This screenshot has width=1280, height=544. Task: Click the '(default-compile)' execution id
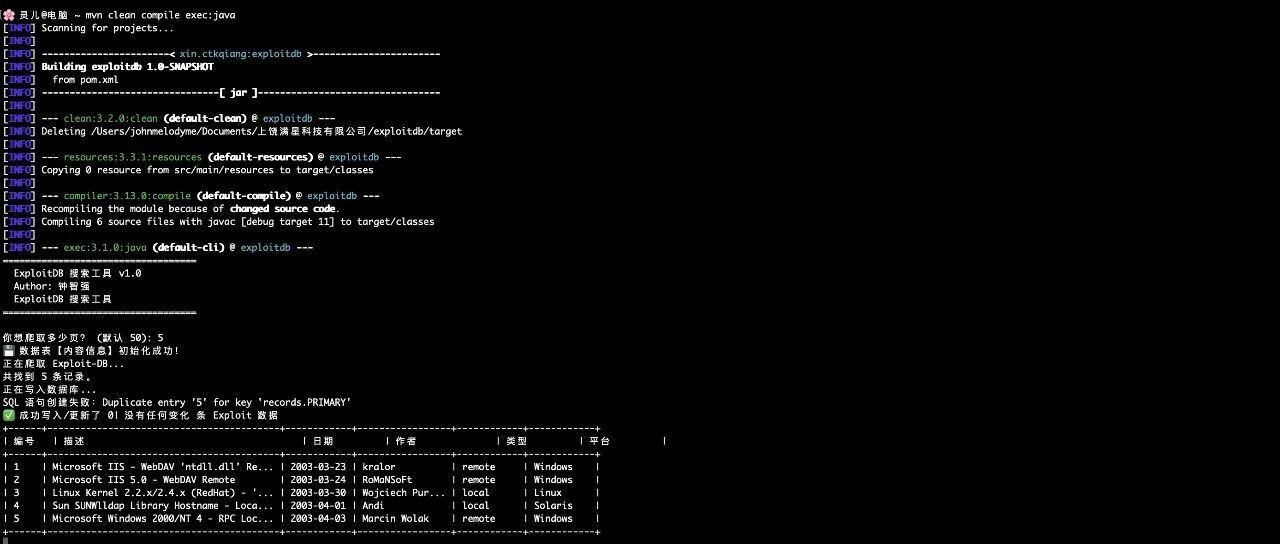243,195
